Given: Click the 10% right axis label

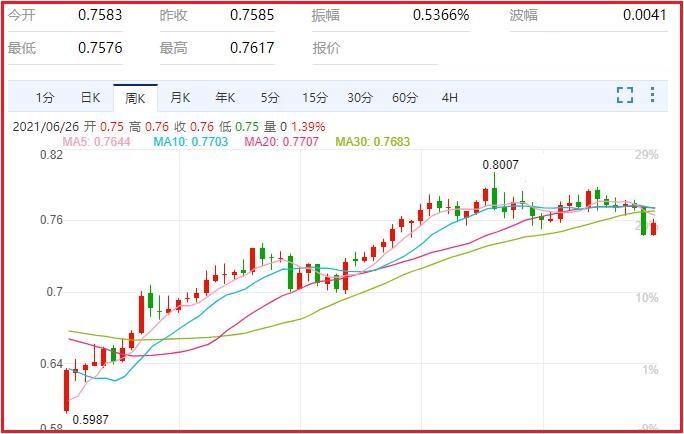Looking at the screenshot, I should tap(646, 298).
